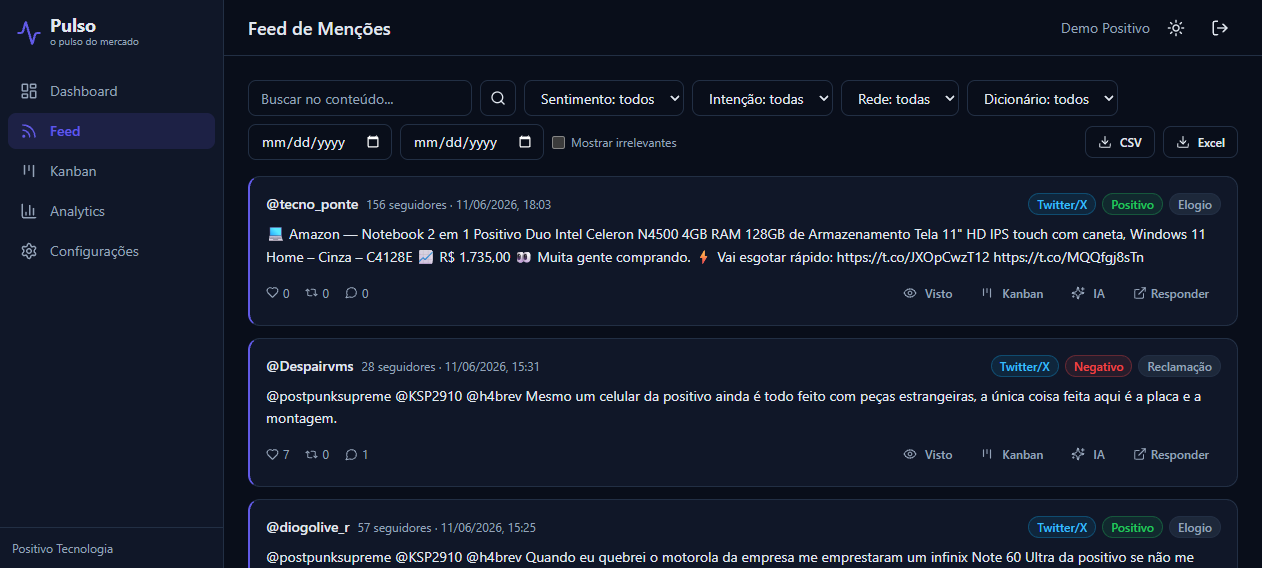Click the like heart on @tecno_ponte post
This screenshot has height=568, width=1262.
click(x=272, y=293)
